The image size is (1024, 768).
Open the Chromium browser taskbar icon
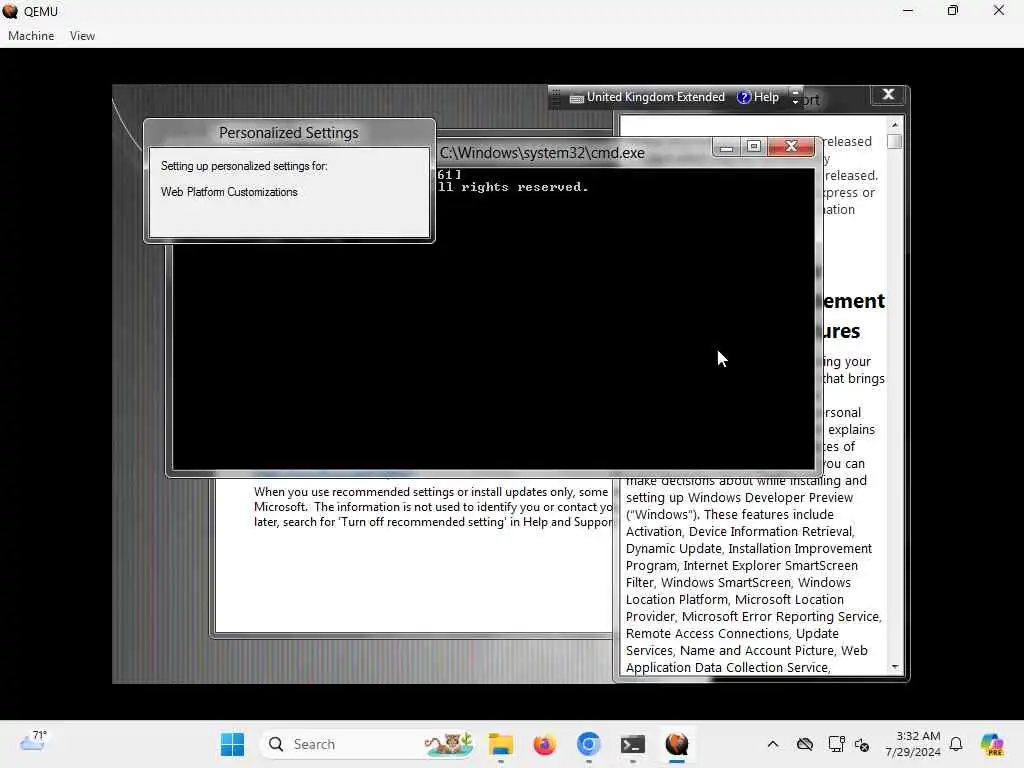tap(588, 744)
